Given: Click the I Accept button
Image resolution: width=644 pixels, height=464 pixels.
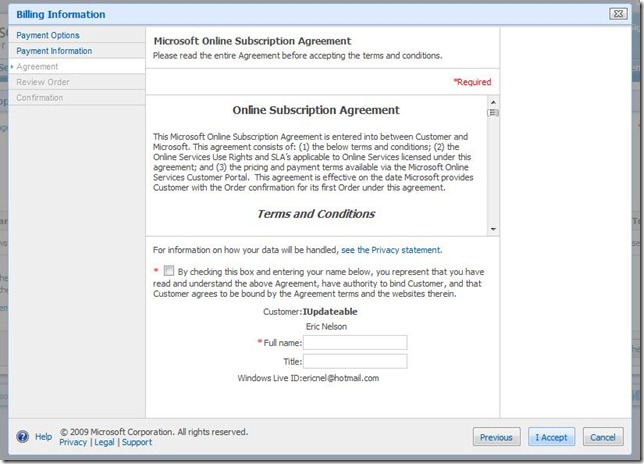Looking at the screenshot, I should (x=551, y=437).
